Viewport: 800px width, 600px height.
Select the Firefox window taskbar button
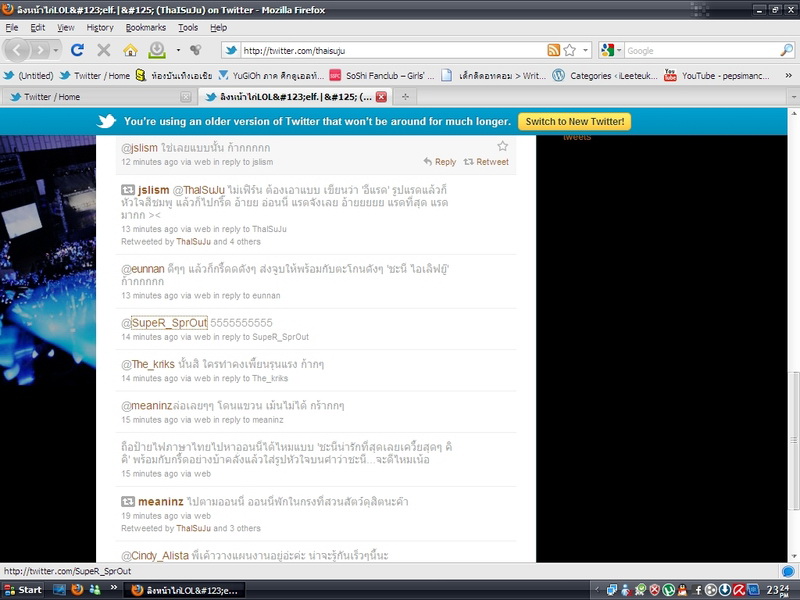pos(185,590)
